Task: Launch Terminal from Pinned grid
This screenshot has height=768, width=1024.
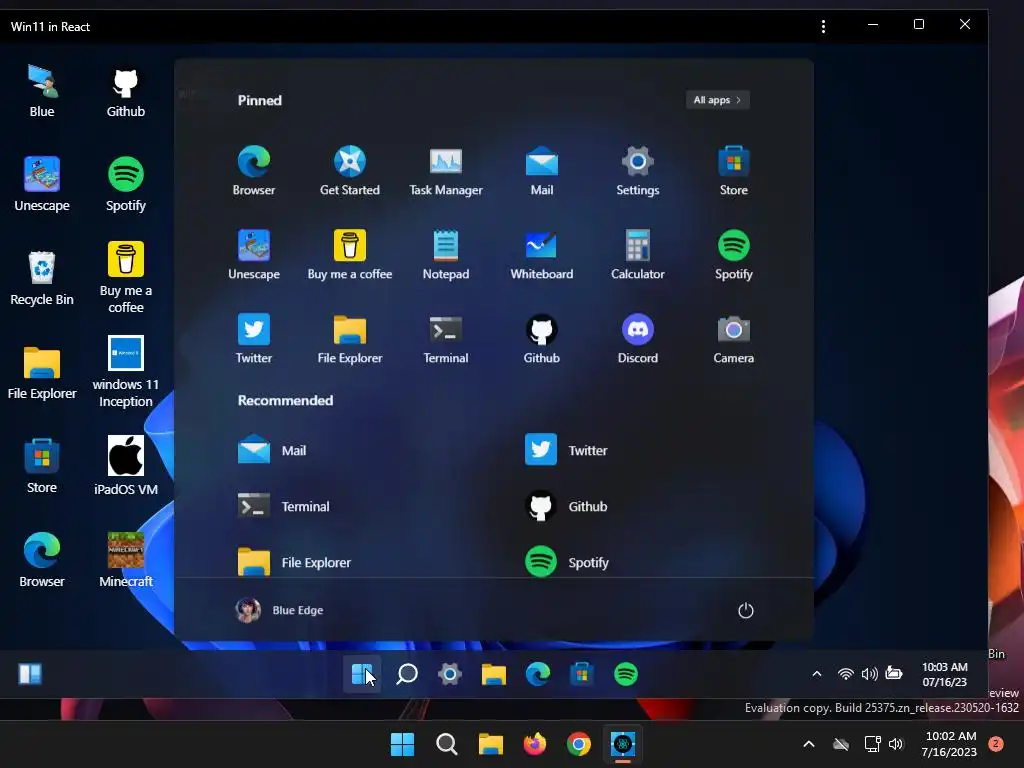Action: (445, 338)
